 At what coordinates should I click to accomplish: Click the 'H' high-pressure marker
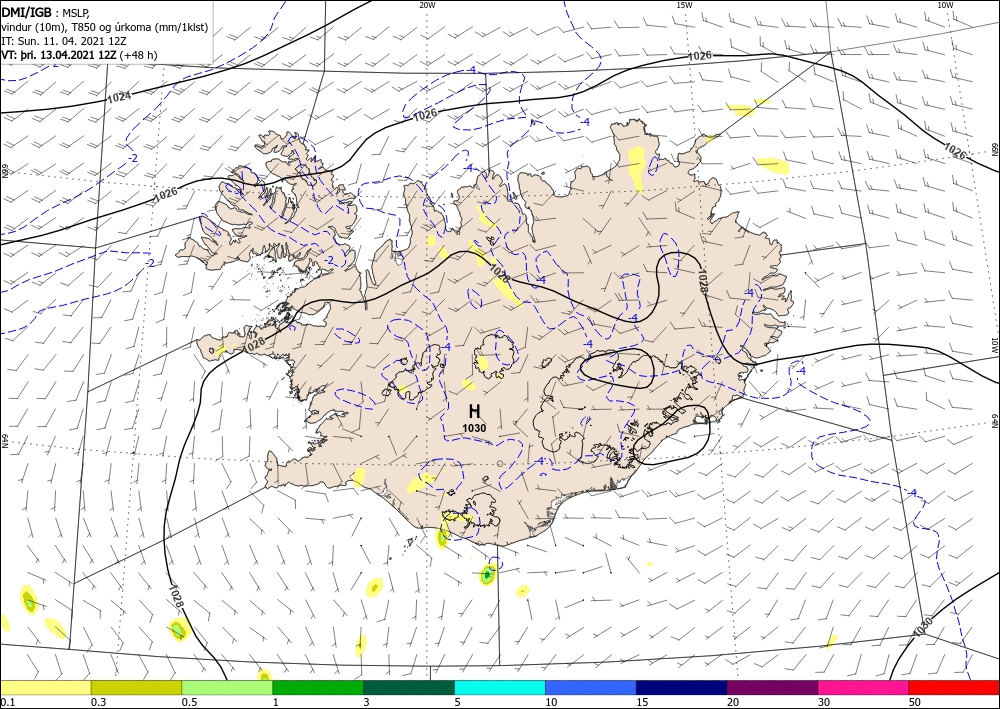(474, 412)
